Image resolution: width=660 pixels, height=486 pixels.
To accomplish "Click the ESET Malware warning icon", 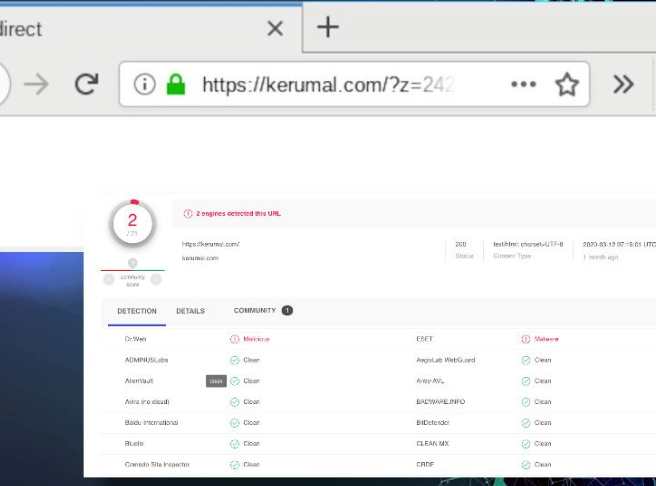I will pyautogui.click(x=526, y=339).
